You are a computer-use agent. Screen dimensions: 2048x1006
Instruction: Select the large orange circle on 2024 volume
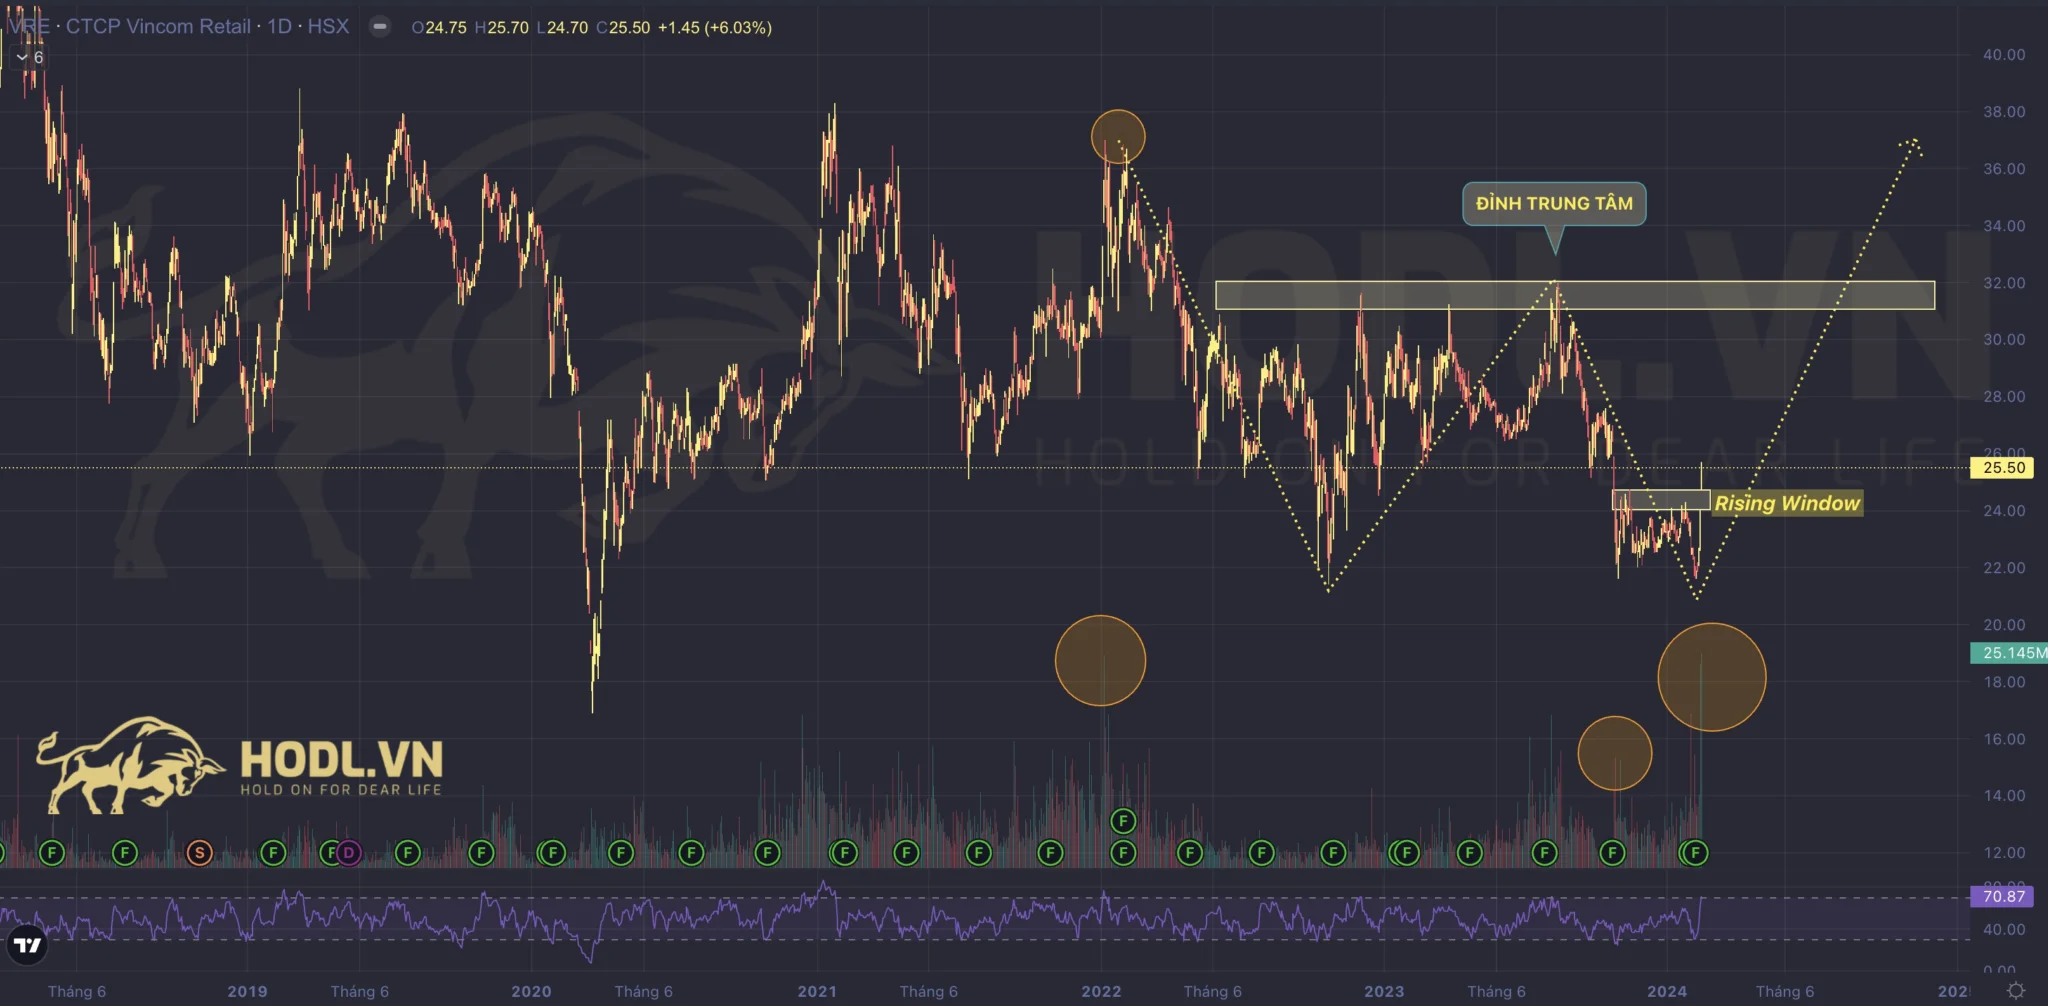tap(1711, 677)
